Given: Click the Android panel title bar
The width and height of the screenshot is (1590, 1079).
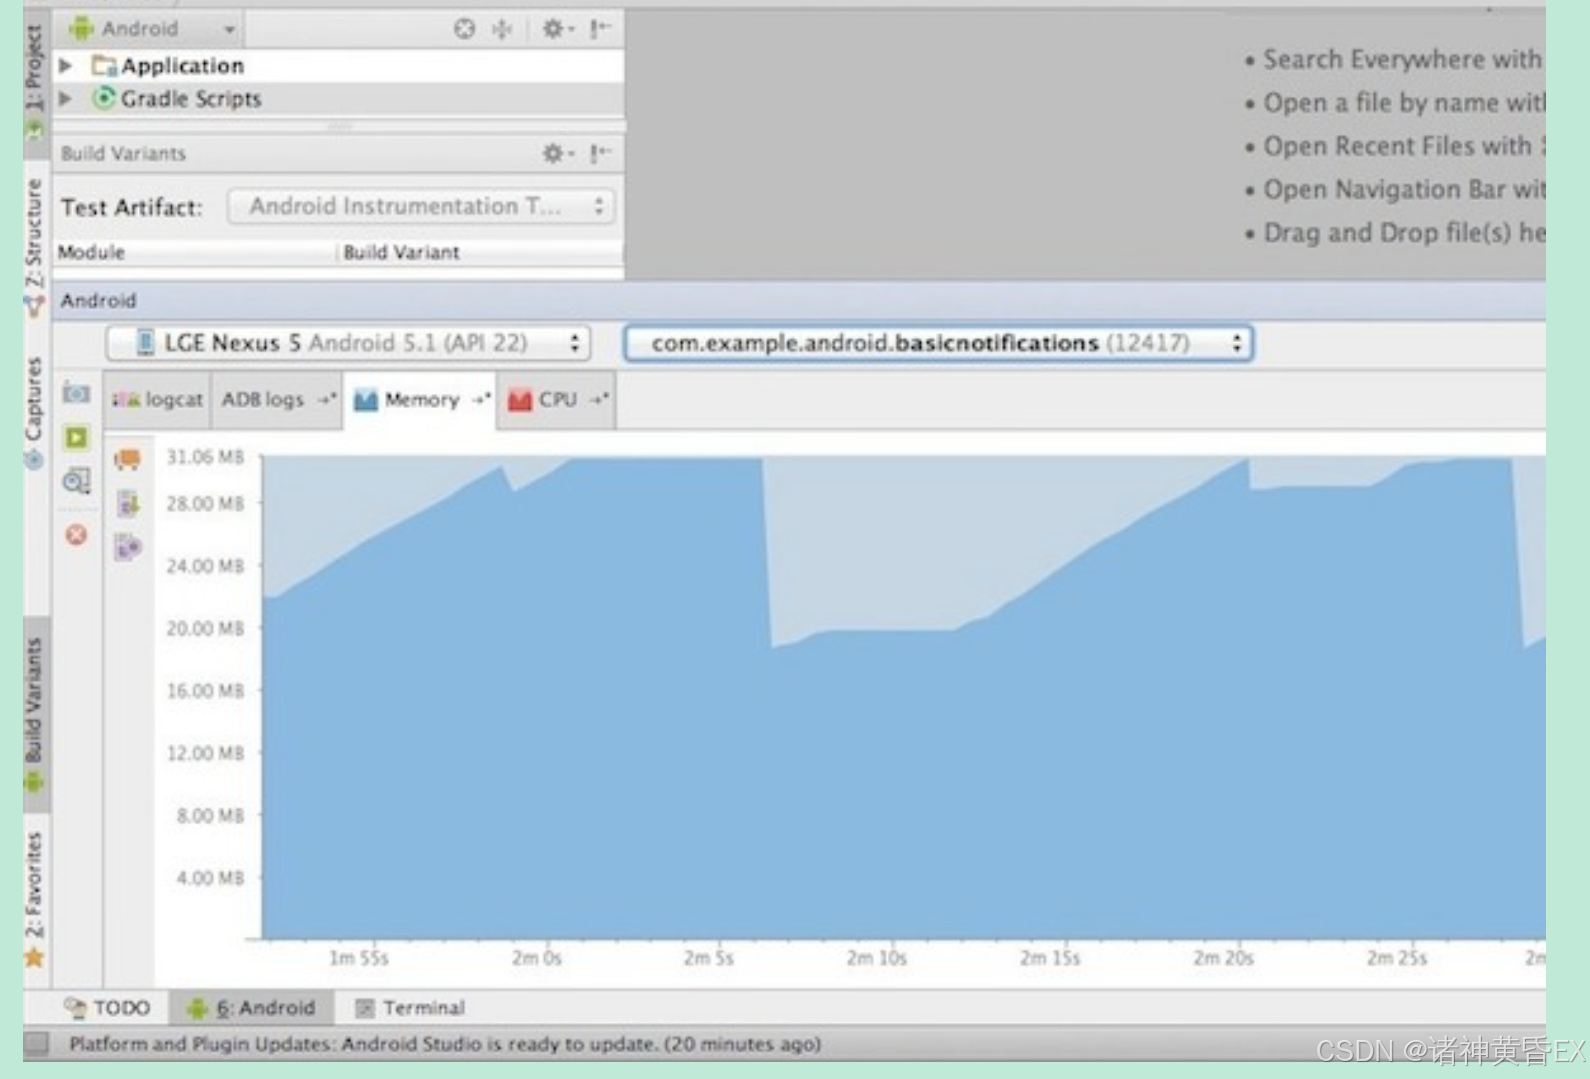Looking at the screenshot, I should point(798,301).
